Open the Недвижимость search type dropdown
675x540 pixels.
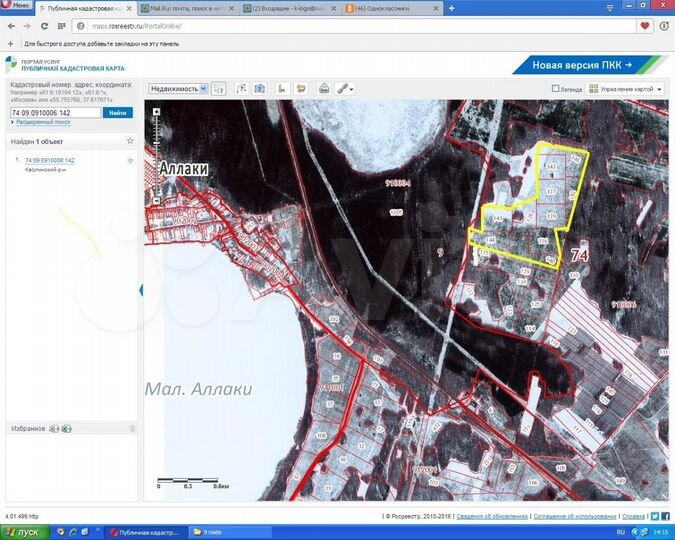pos(178,88)
